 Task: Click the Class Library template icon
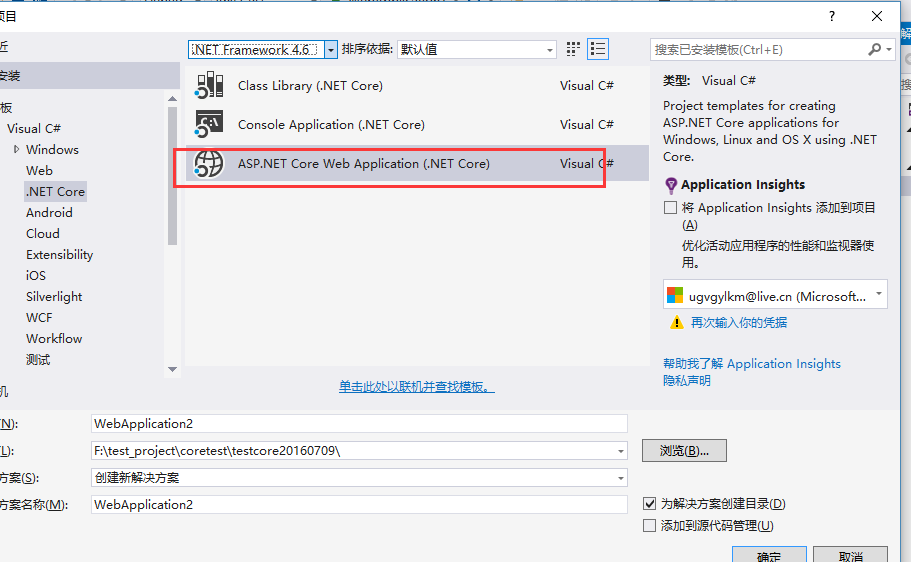209,85
